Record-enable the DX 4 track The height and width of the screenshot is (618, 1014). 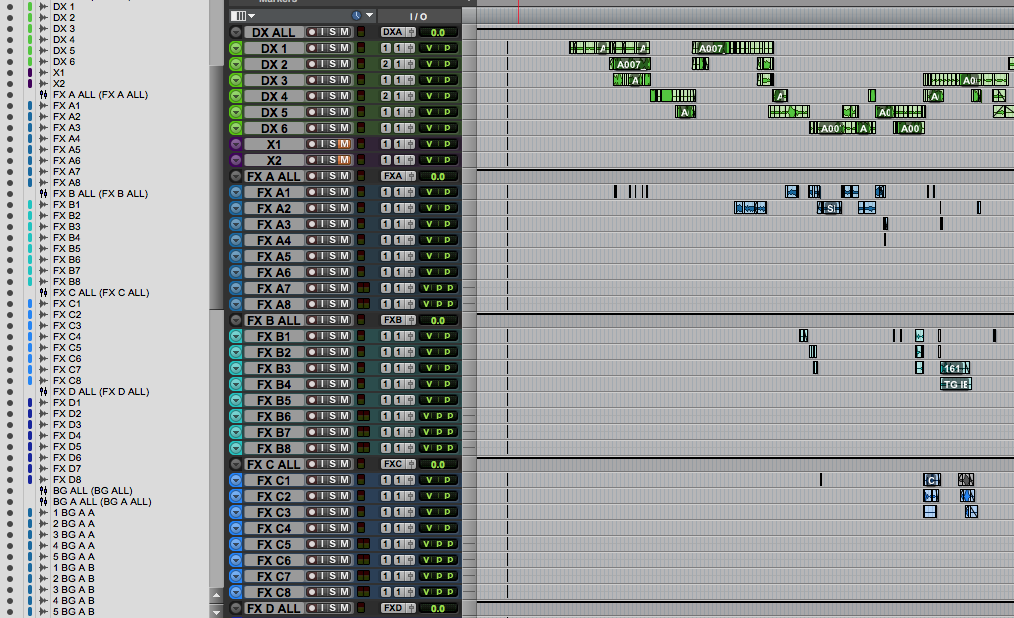[x=312, y=96]
